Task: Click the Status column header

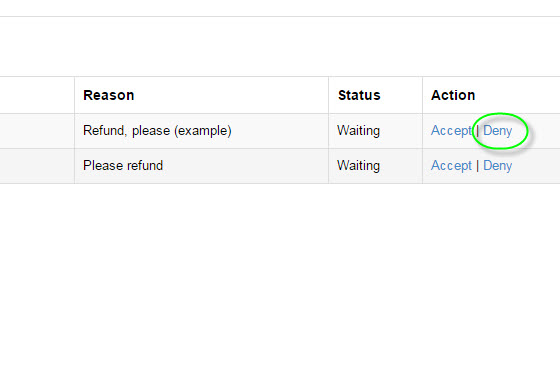Action: (359, 95)
